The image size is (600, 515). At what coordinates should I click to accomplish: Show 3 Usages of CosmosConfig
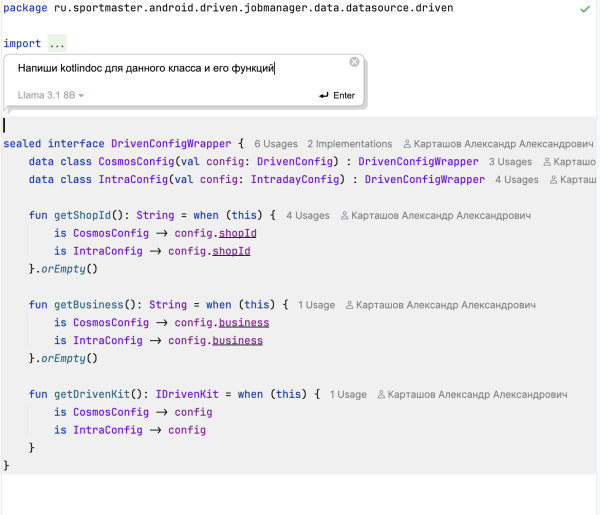[x=510, y=162]
